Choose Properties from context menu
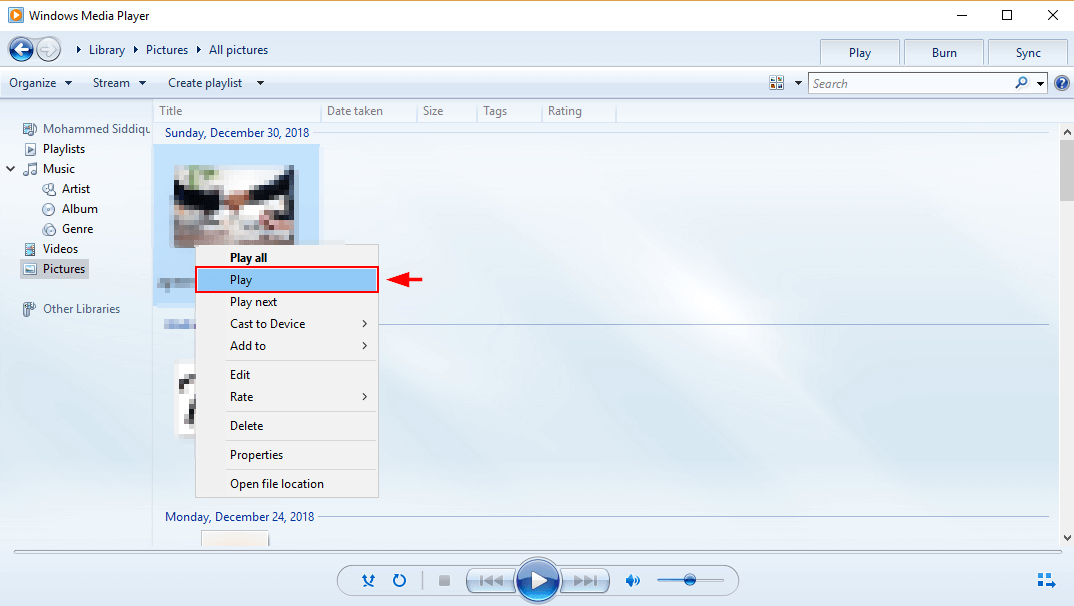This screenshot has width=1074, height=606. [x=287, y=455]
